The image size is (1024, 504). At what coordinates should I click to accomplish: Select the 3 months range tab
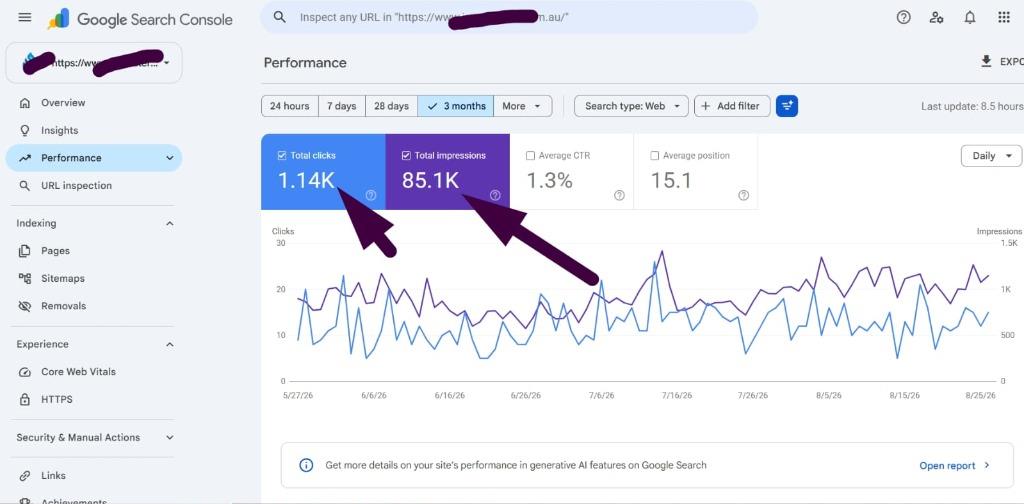pyautogui.click(x=456, y=106)
